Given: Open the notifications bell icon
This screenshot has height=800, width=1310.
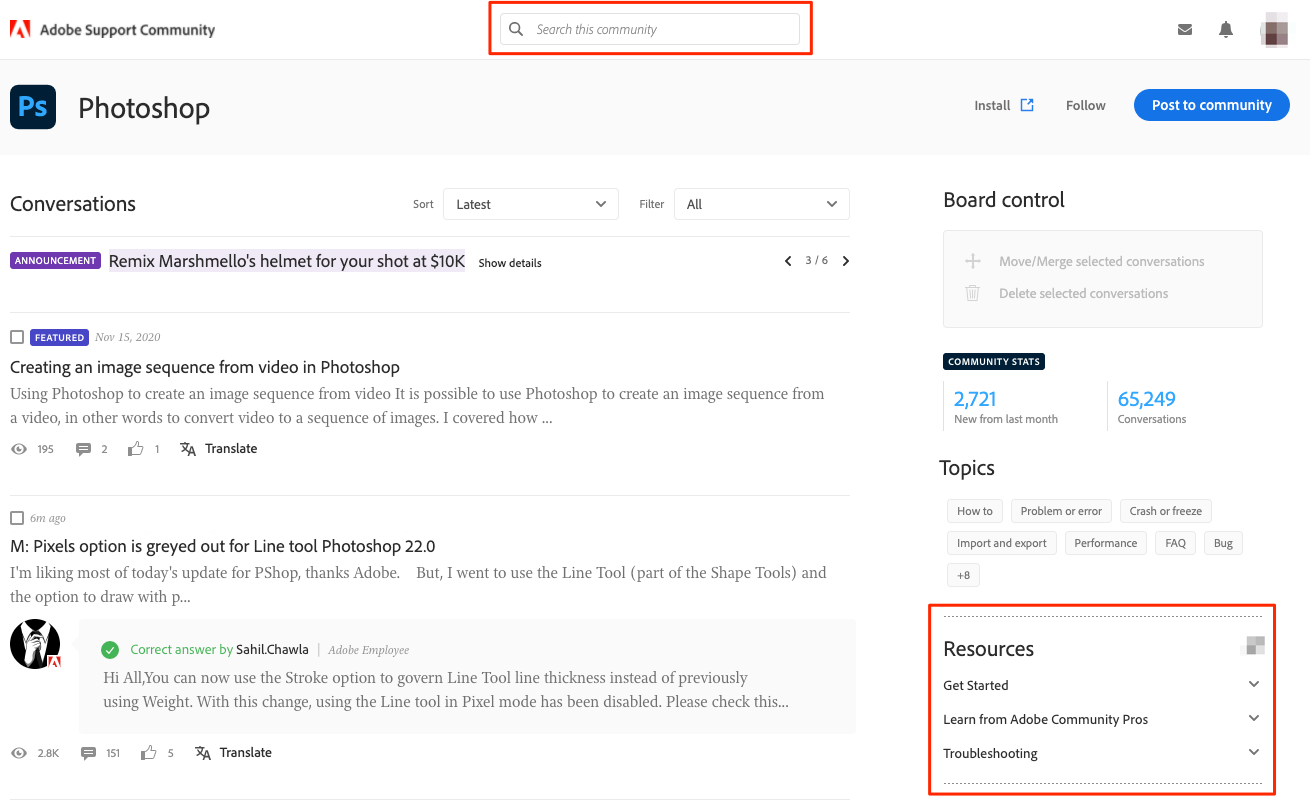Looking at the screenshot, I should (x=1225, y=29).
